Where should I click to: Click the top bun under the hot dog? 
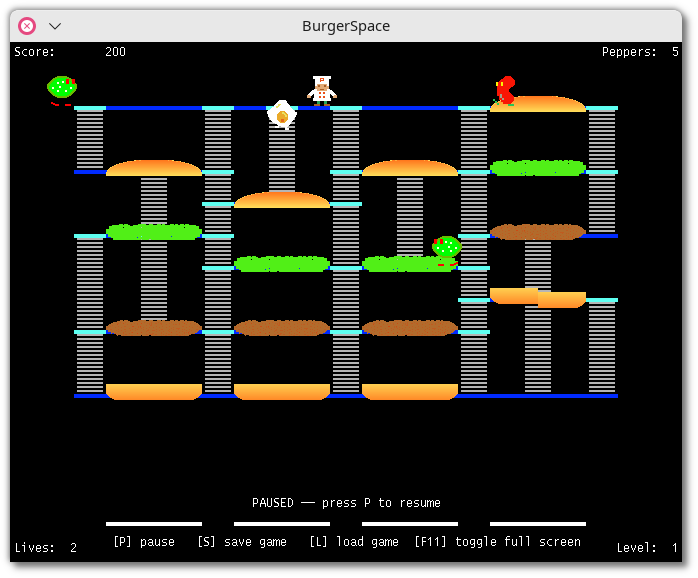538,104
